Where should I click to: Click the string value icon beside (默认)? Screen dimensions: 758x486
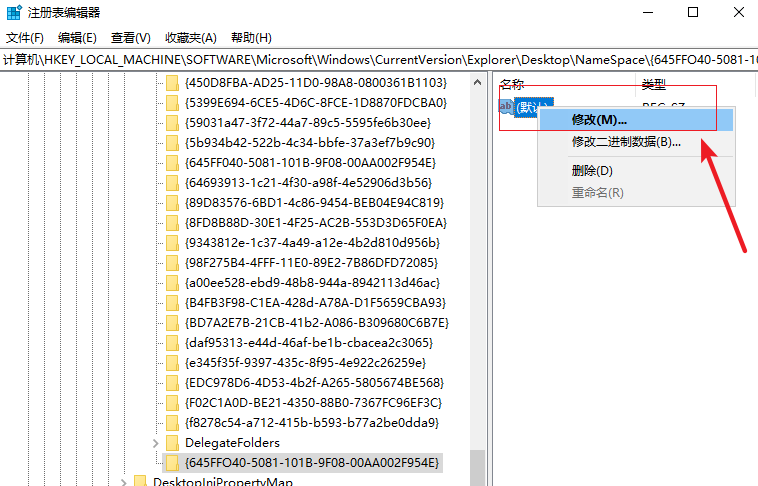(x=506, y=107)
